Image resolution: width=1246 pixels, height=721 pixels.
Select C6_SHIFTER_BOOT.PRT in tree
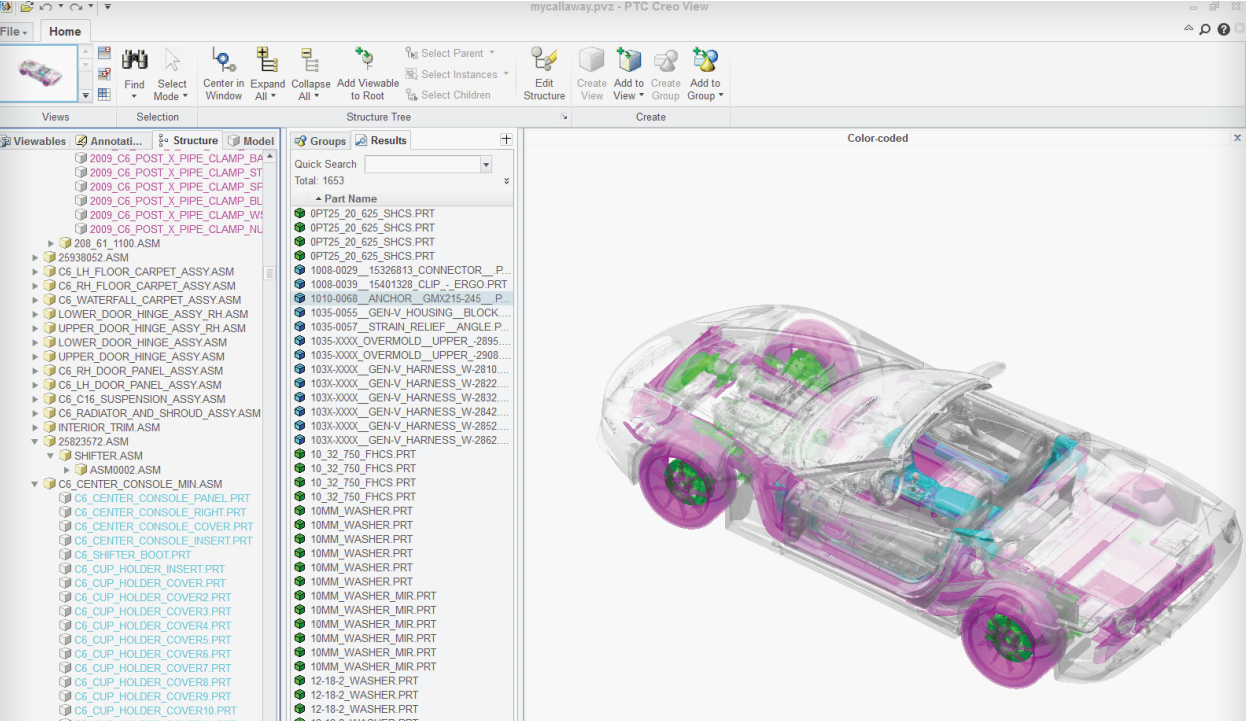[x=132, y=554]
